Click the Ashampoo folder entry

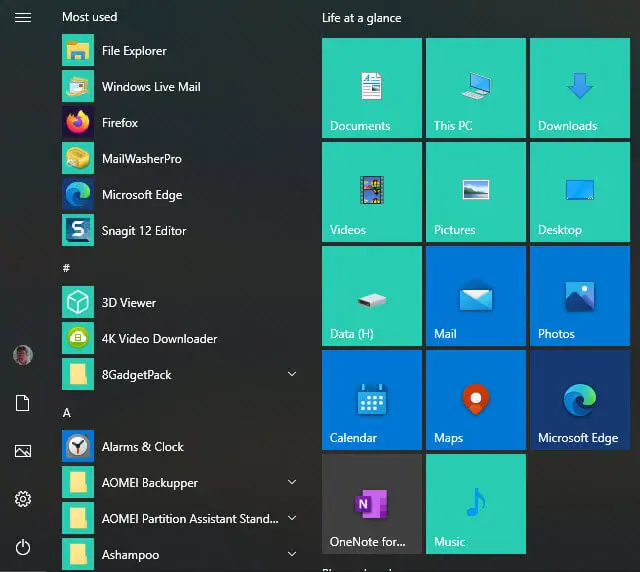(x=181, y=554)
